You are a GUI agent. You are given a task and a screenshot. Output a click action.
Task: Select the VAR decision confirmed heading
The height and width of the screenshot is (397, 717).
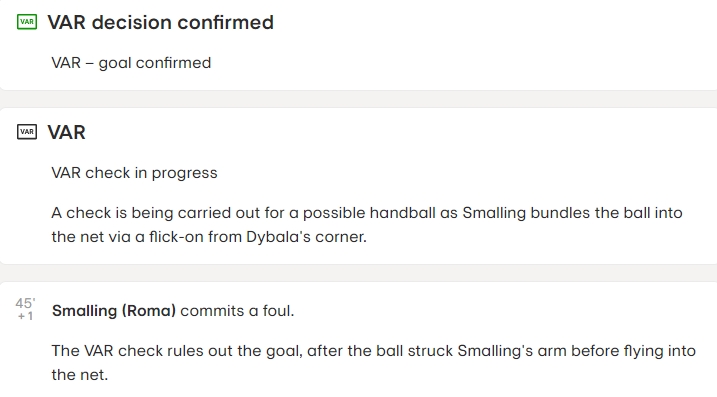[161, 22]
